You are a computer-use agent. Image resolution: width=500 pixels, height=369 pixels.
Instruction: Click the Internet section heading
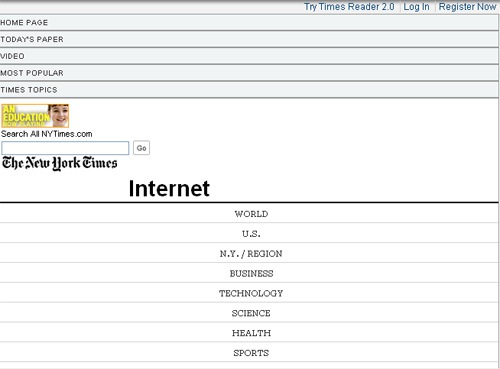click(169, 189)
